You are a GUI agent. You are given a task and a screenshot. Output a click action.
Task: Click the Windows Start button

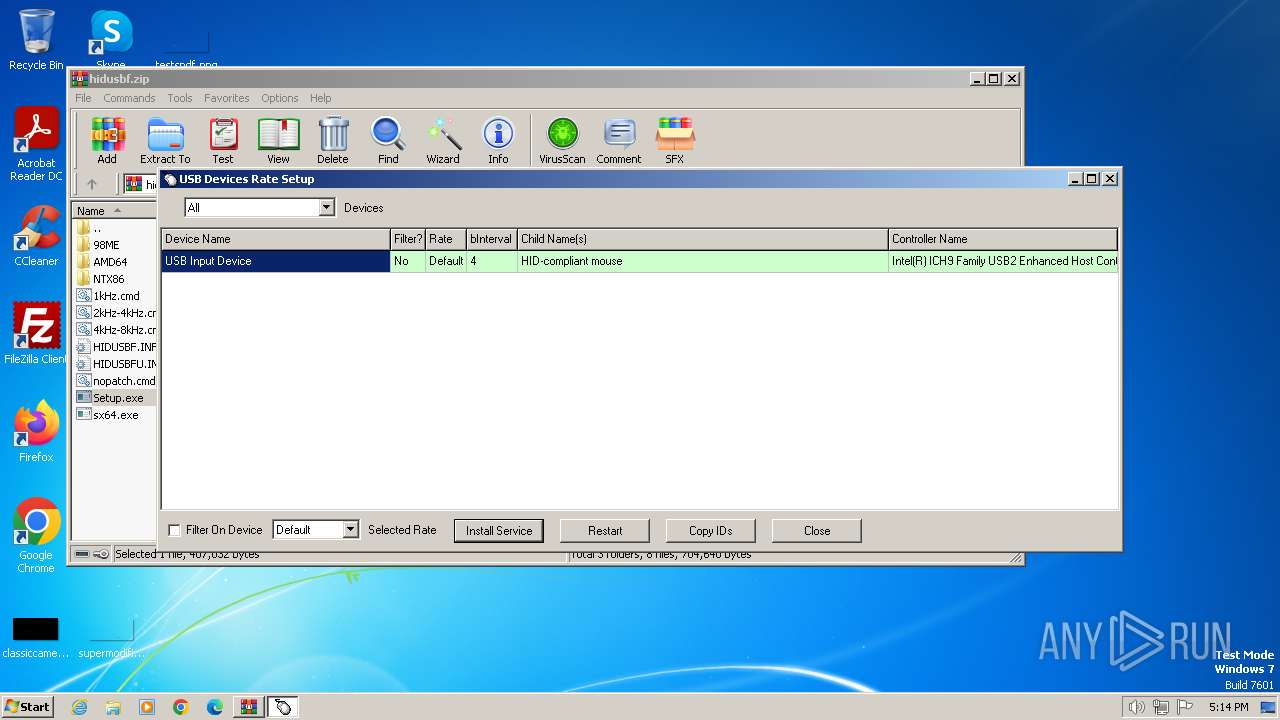[x=27, y=707]
